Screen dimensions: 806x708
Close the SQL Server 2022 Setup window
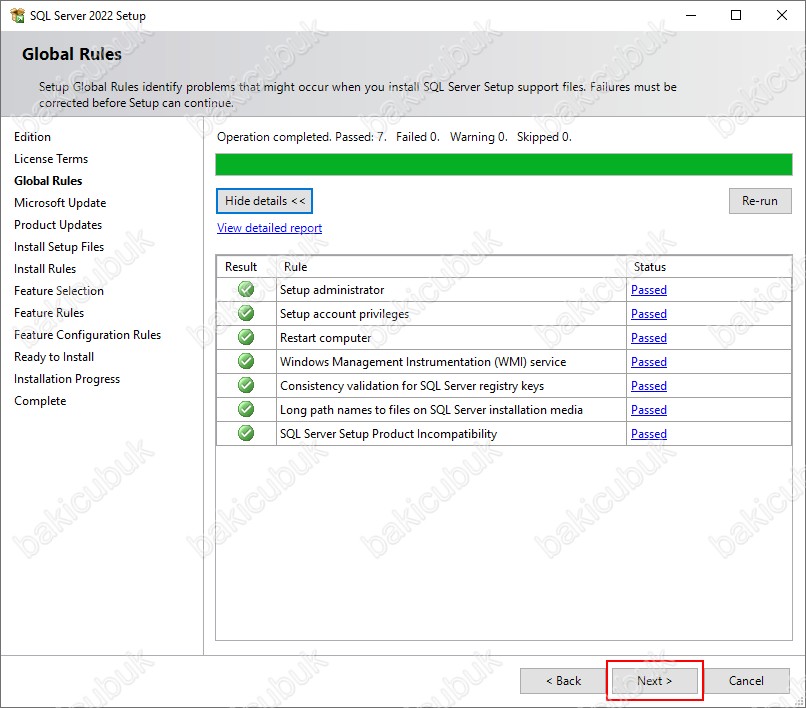(x=782, y=15)
